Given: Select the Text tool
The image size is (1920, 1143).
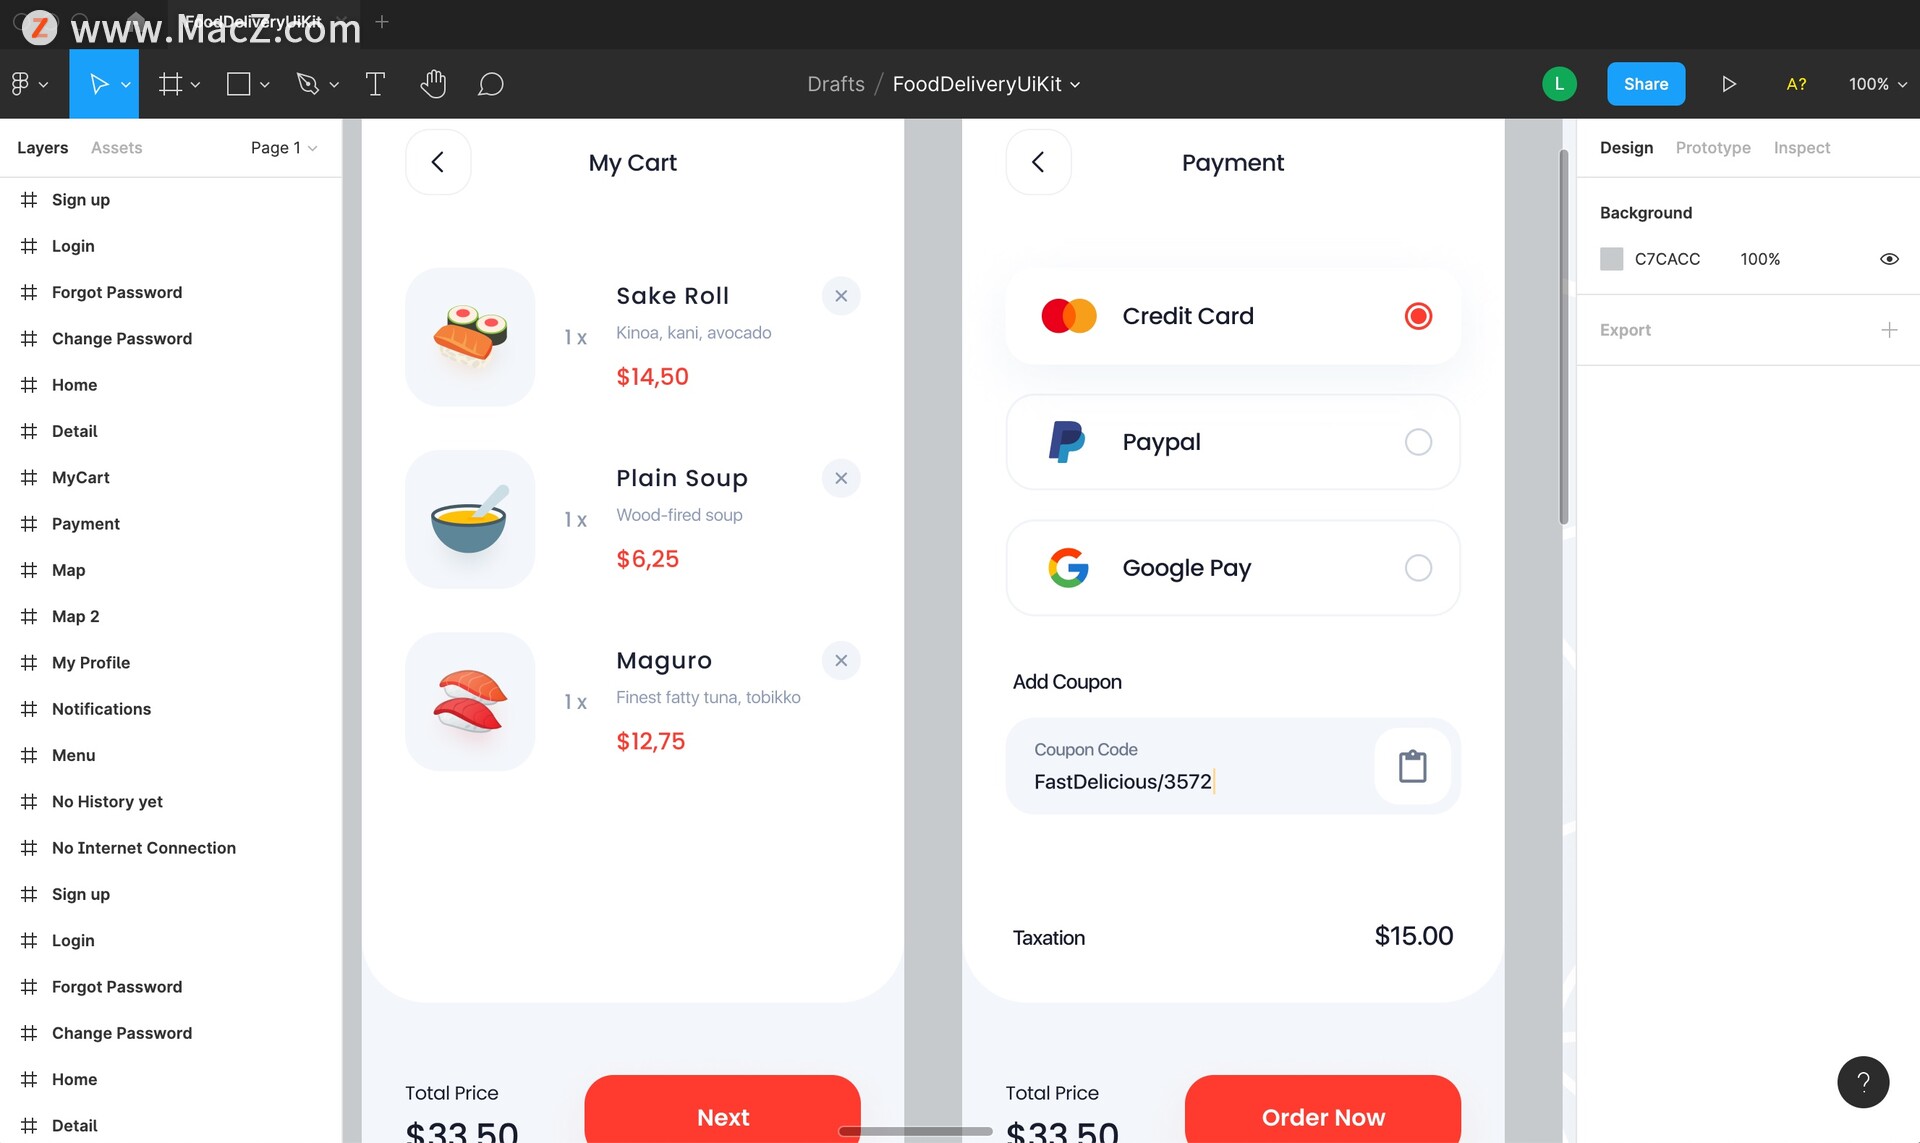Looking at the screenshot, I should 375,84.
